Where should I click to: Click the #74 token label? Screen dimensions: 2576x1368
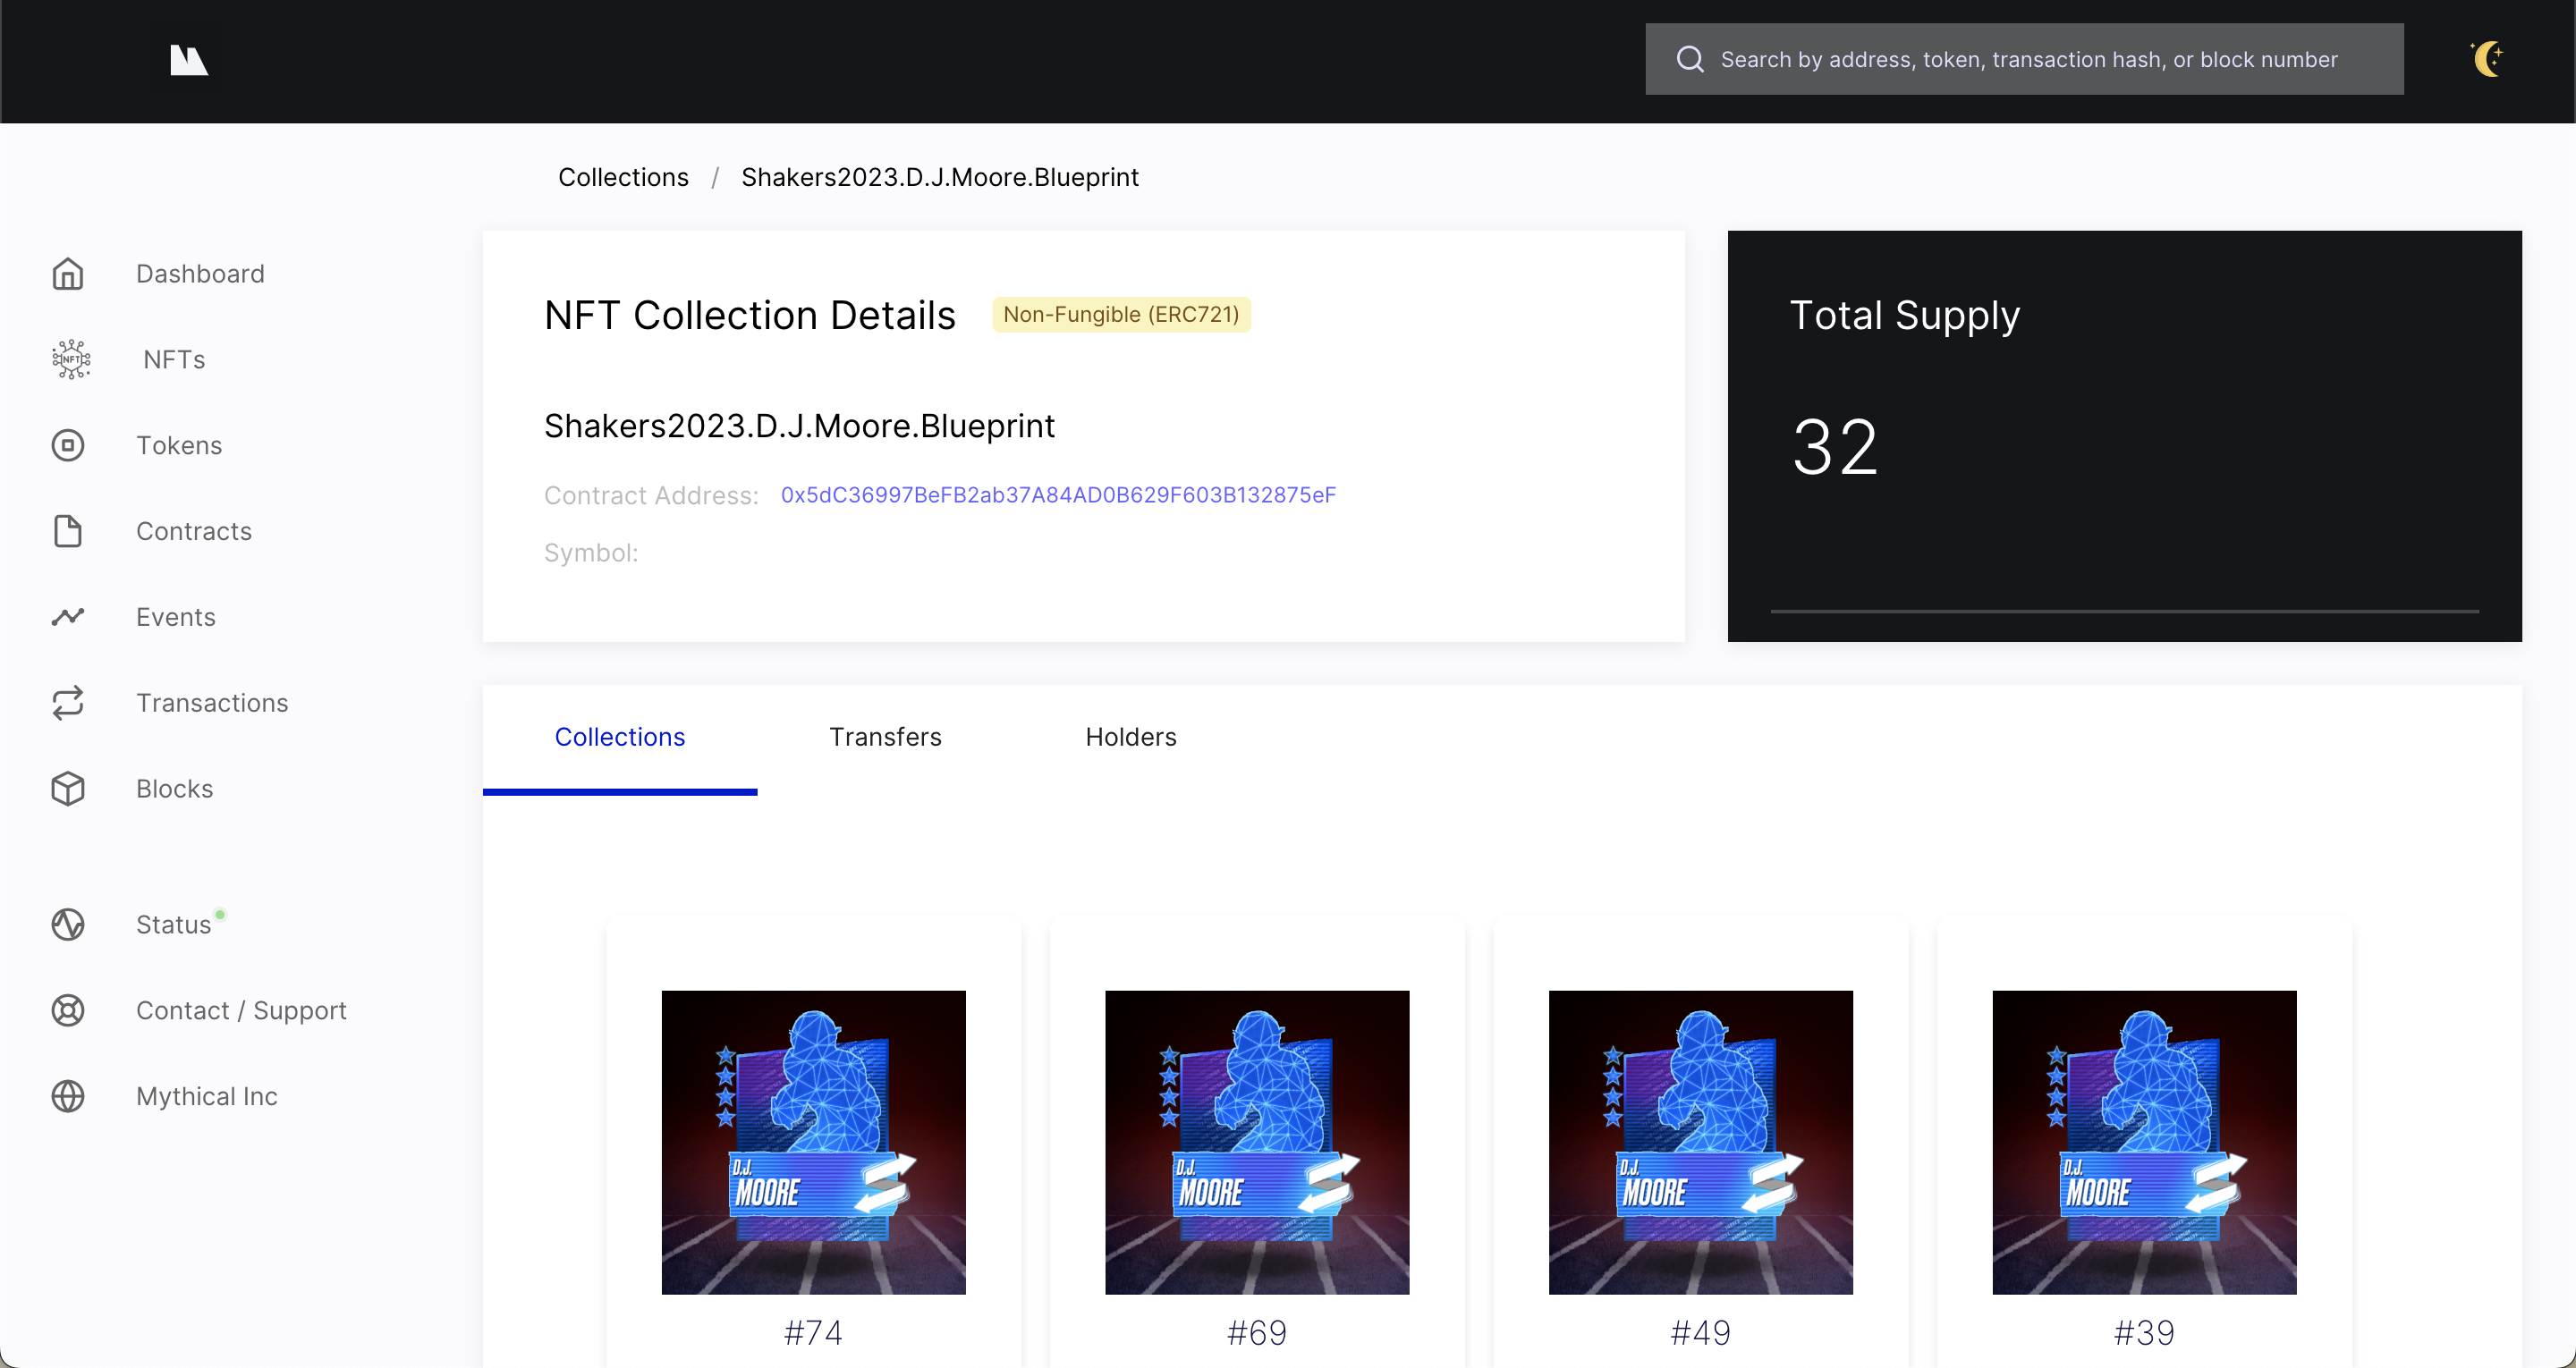coord(813,1333)
